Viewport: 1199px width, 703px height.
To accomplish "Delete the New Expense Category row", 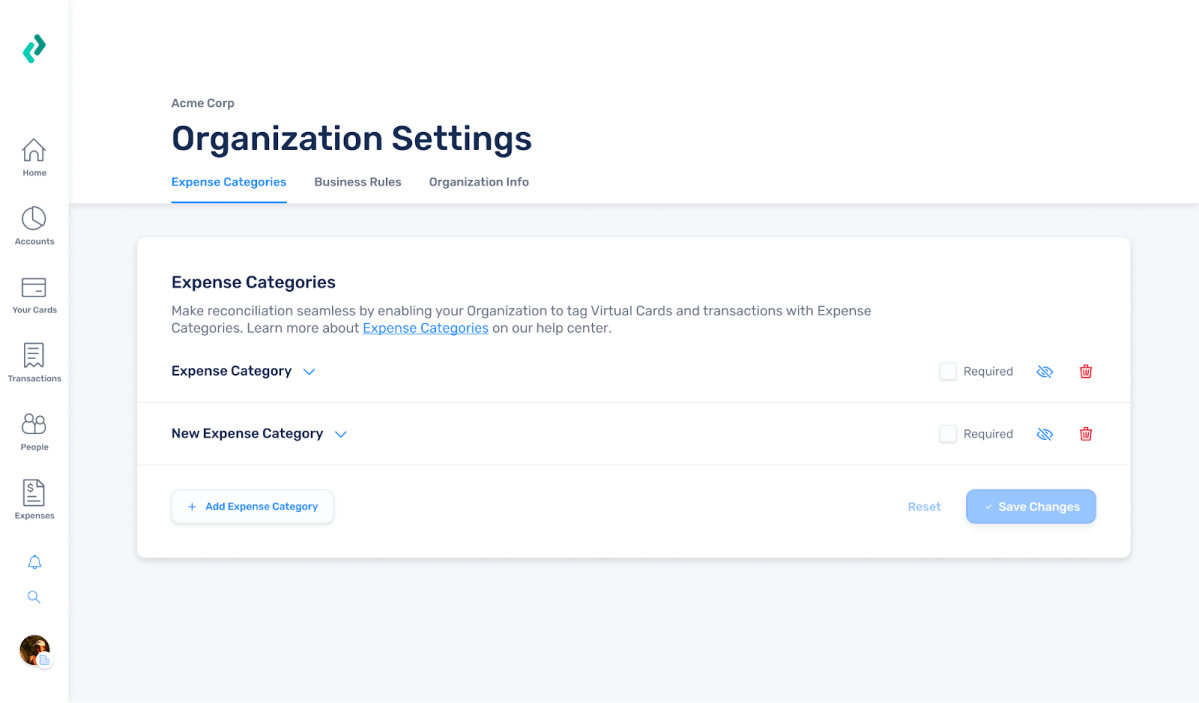I will tap(1086, 434).
